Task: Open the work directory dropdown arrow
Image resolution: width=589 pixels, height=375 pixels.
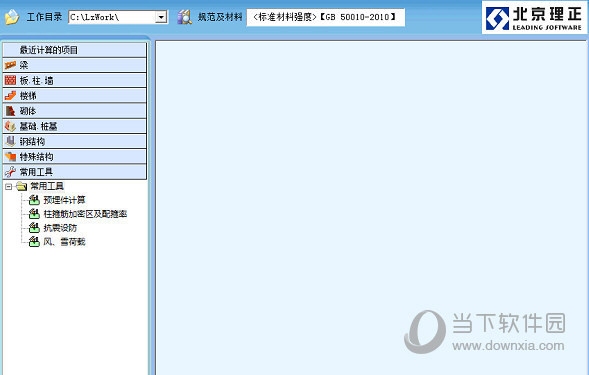Action: click(x=161, y=17)
